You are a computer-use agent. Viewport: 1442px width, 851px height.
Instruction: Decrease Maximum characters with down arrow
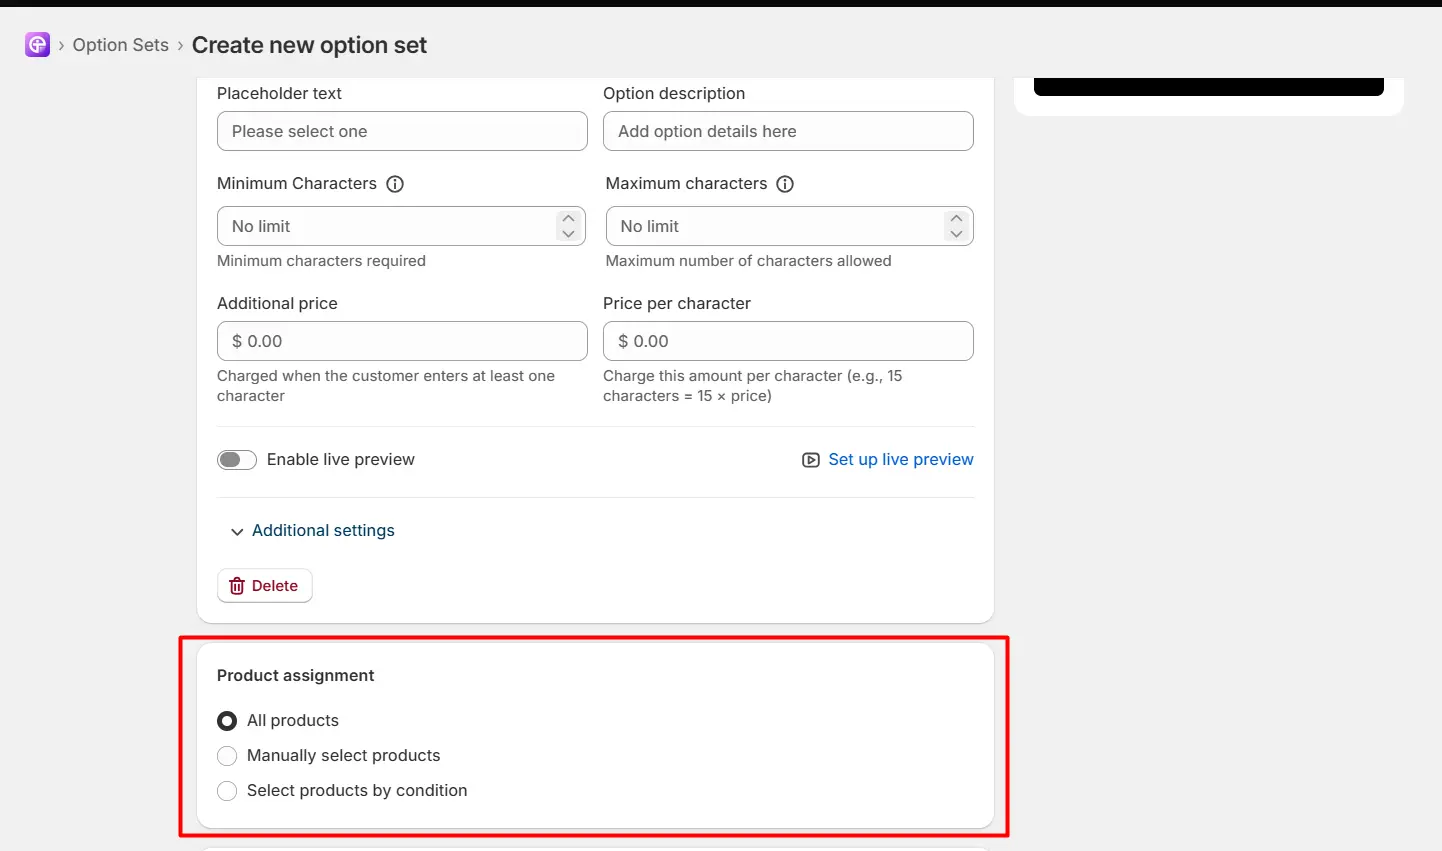(x=956, y=234)
